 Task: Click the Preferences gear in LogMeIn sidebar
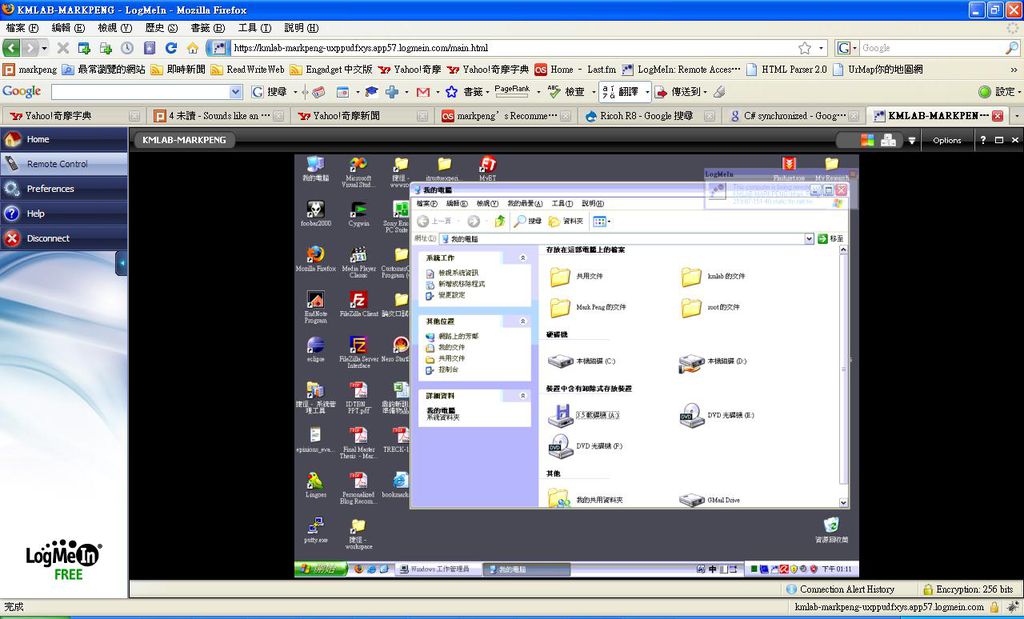tap(12, 189)
